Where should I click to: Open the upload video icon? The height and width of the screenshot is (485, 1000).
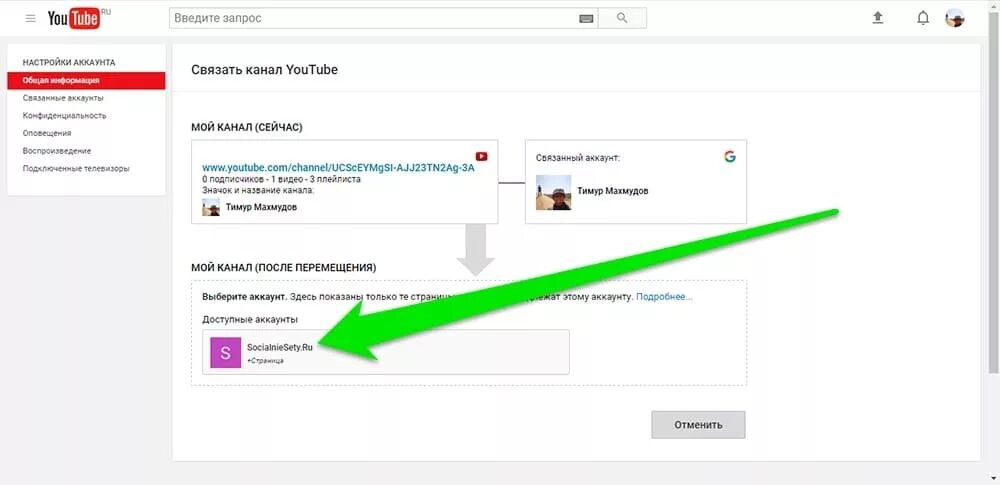pyautogui.click(x=878, y=18)
